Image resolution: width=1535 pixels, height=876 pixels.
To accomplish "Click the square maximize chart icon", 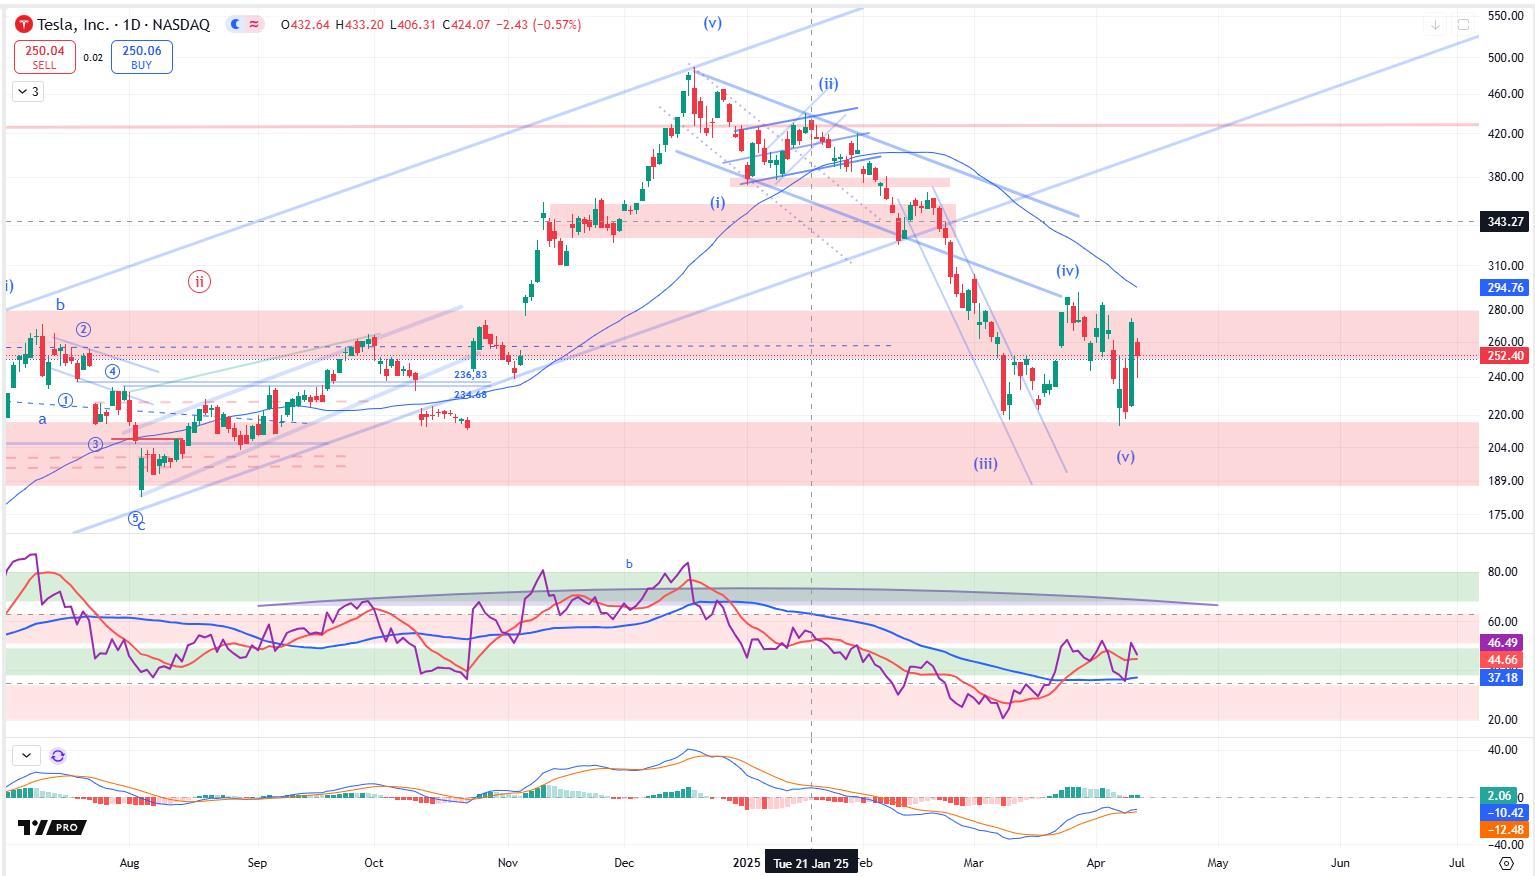I will 1463,24.
